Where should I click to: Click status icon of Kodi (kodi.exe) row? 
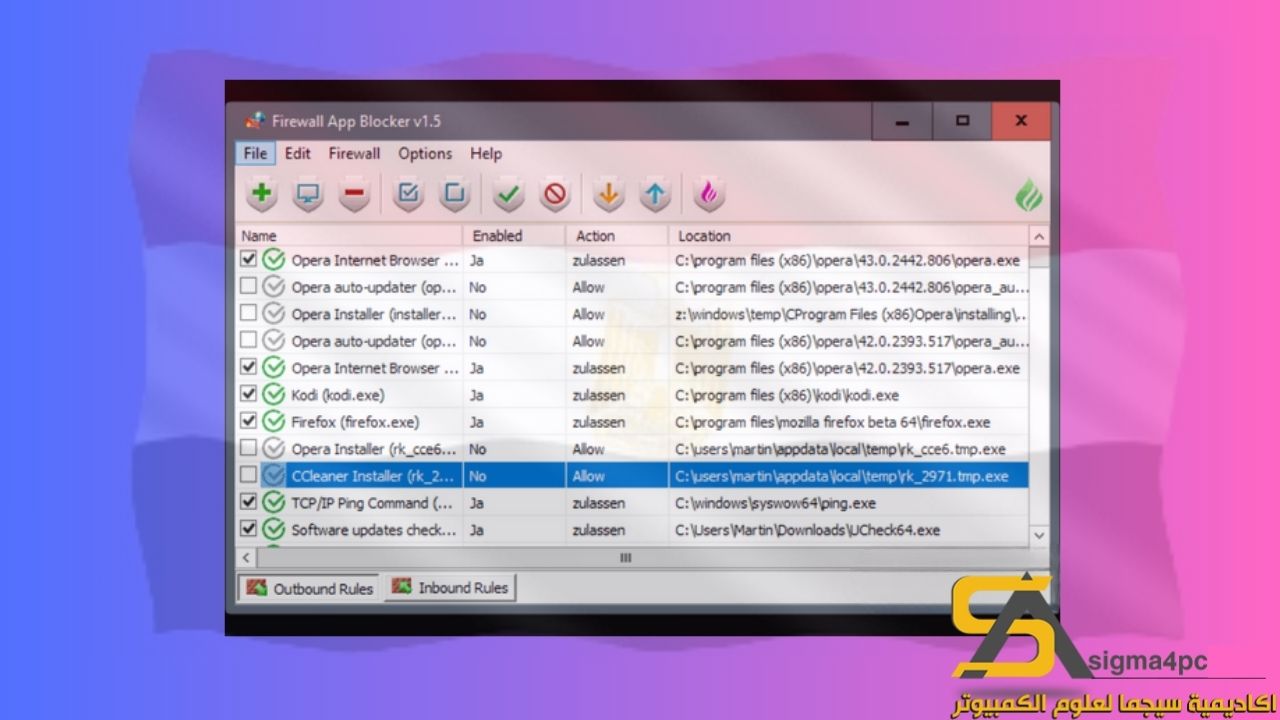tap(274, 395)
